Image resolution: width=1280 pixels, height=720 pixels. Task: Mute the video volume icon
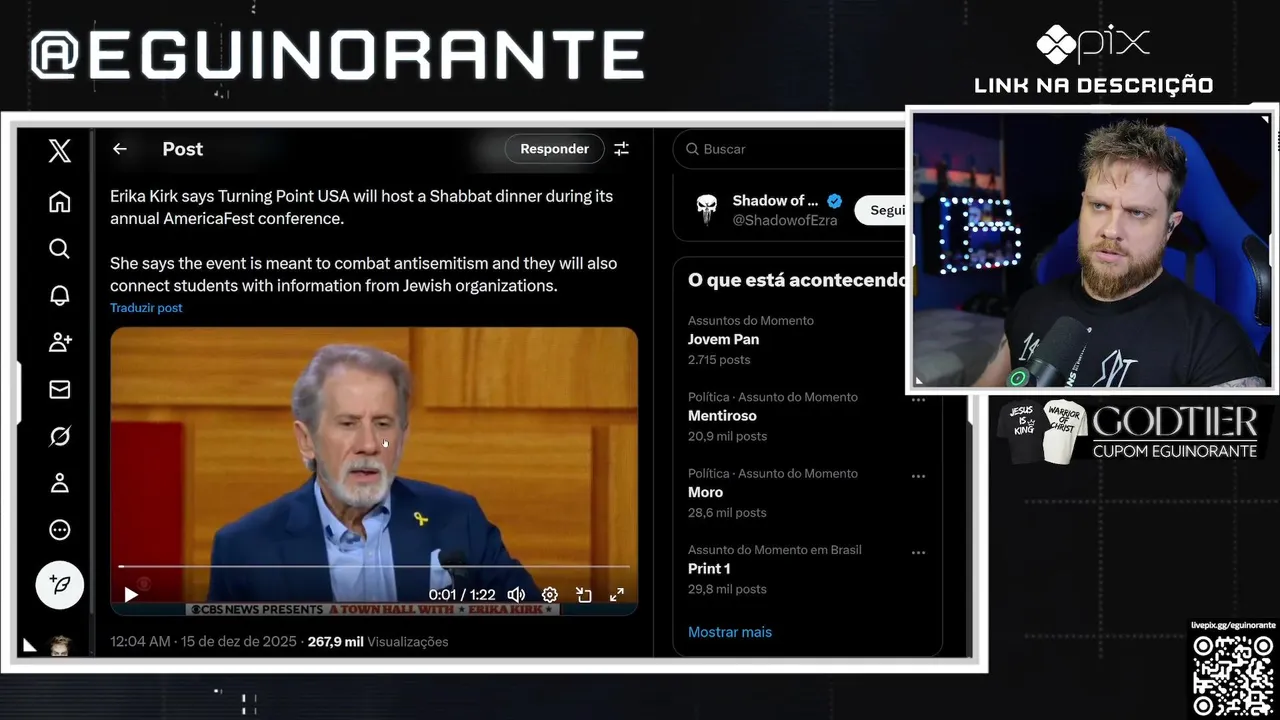tap(516, 595)
